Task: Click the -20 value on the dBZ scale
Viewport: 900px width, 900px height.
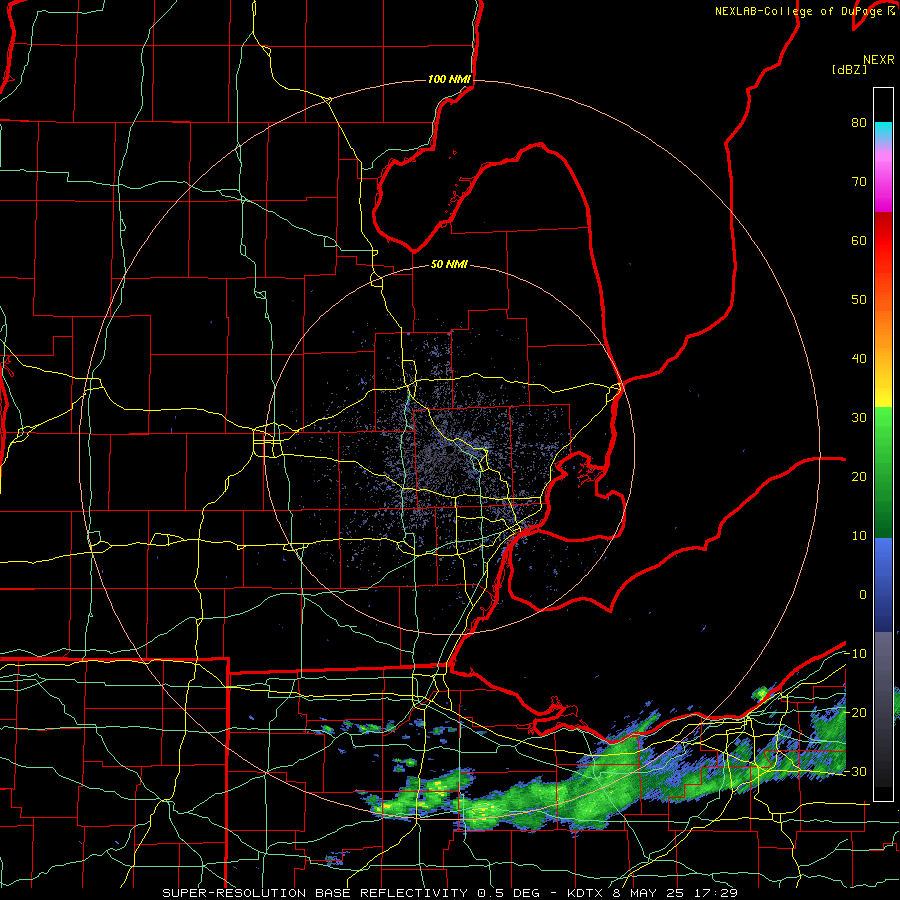Action: (855, 712)
